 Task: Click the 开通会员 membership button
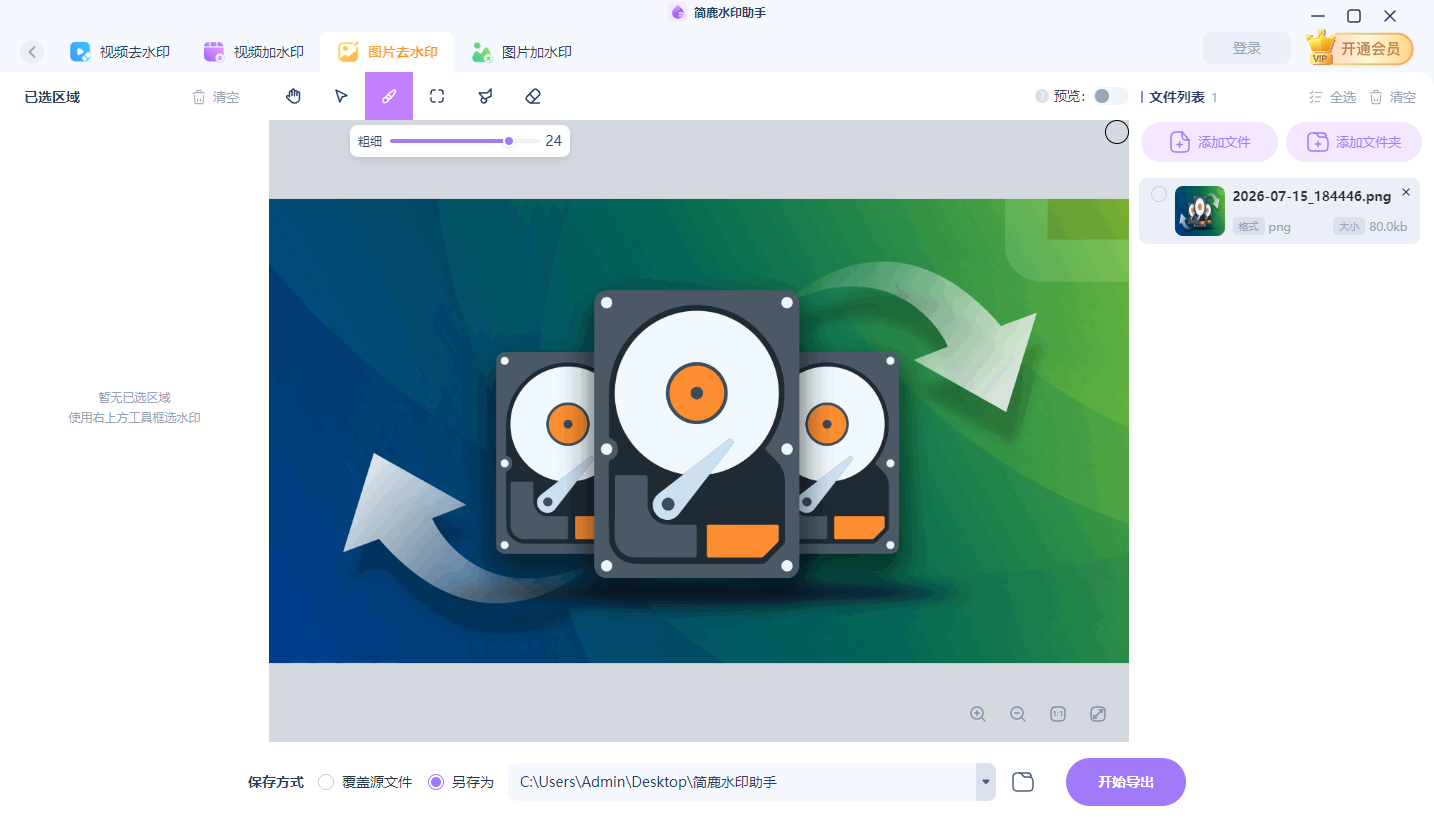point(1360,48)
